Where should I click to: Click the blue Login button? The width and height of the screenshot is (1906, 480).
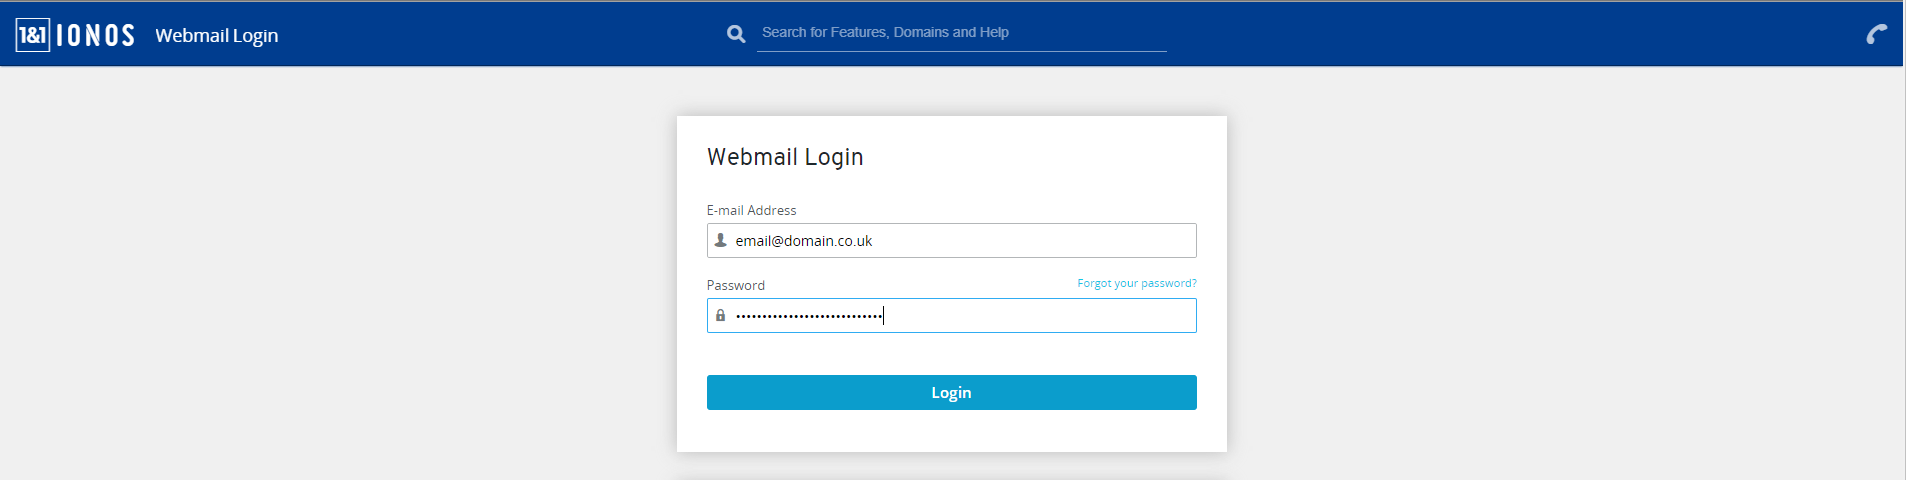(951, 392)
